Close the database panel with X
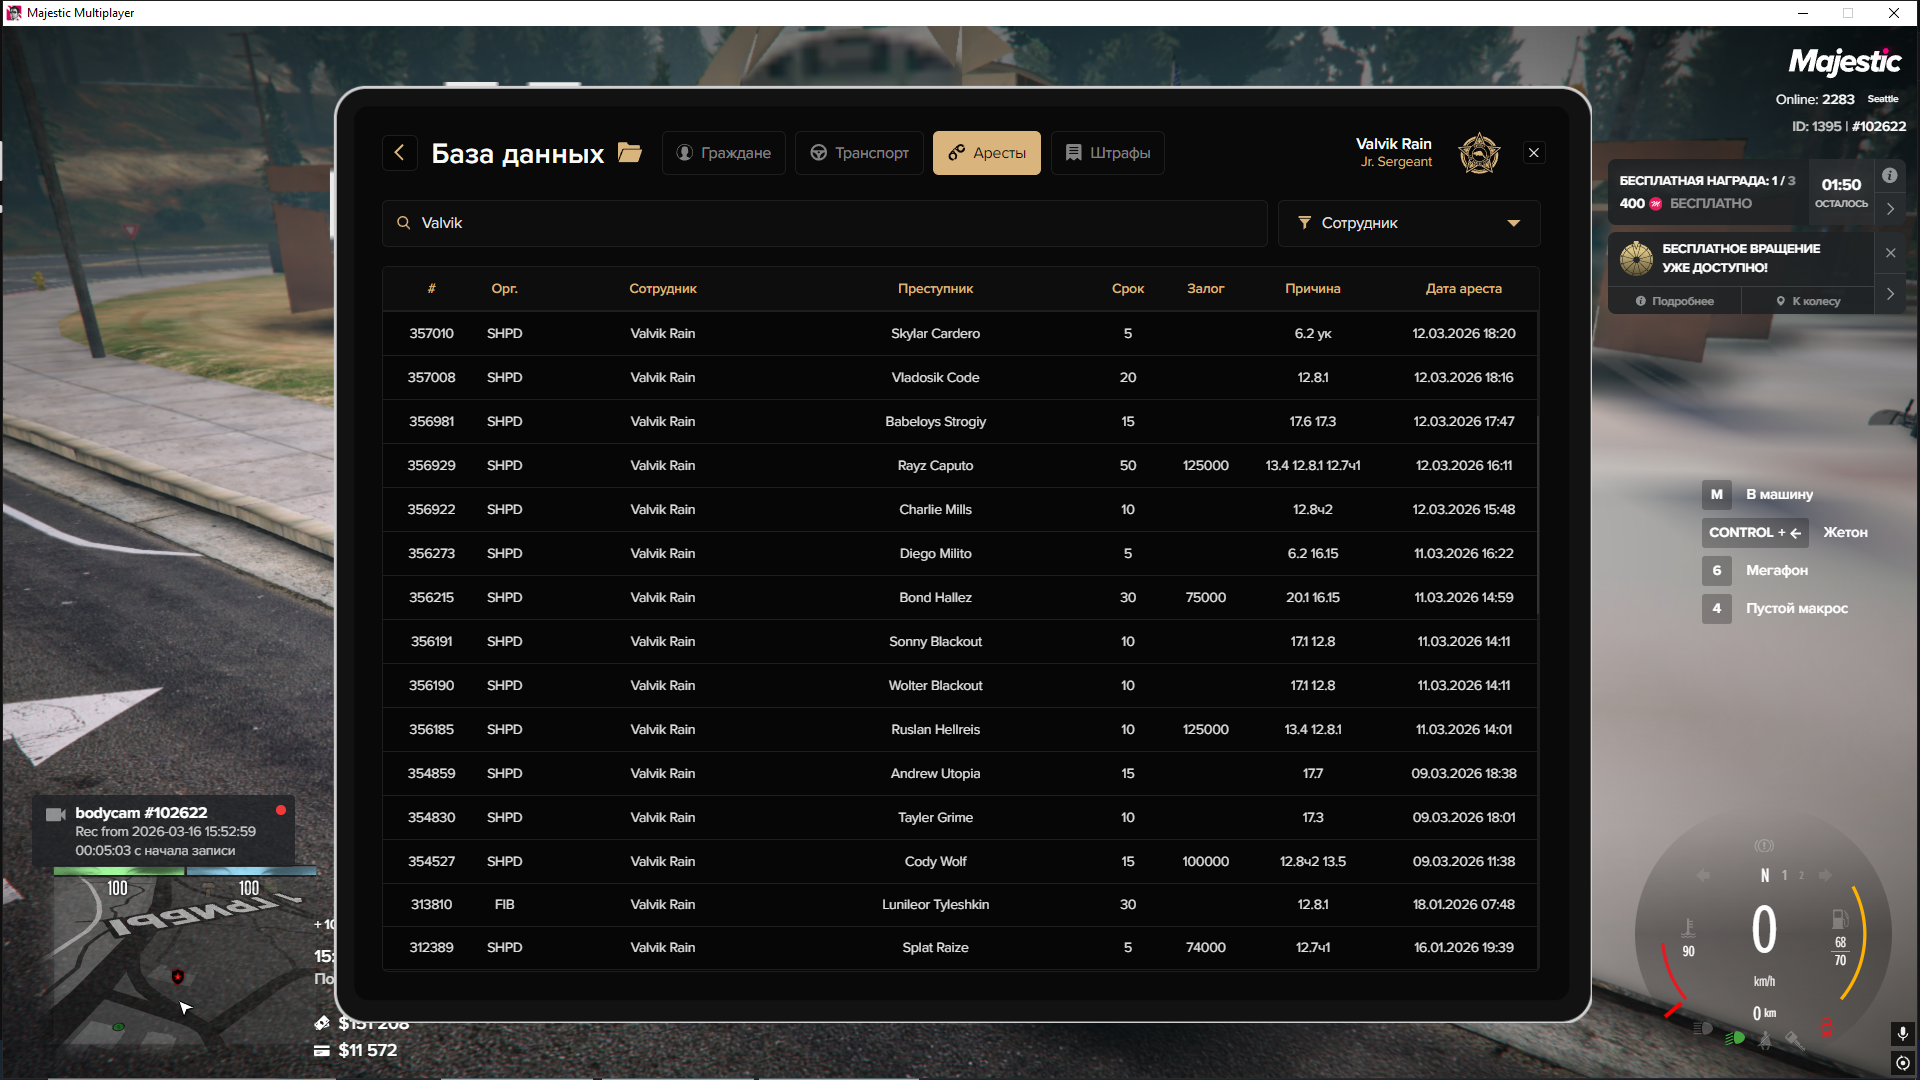The image size is (1920, 1080). (x=1534, y=153)
